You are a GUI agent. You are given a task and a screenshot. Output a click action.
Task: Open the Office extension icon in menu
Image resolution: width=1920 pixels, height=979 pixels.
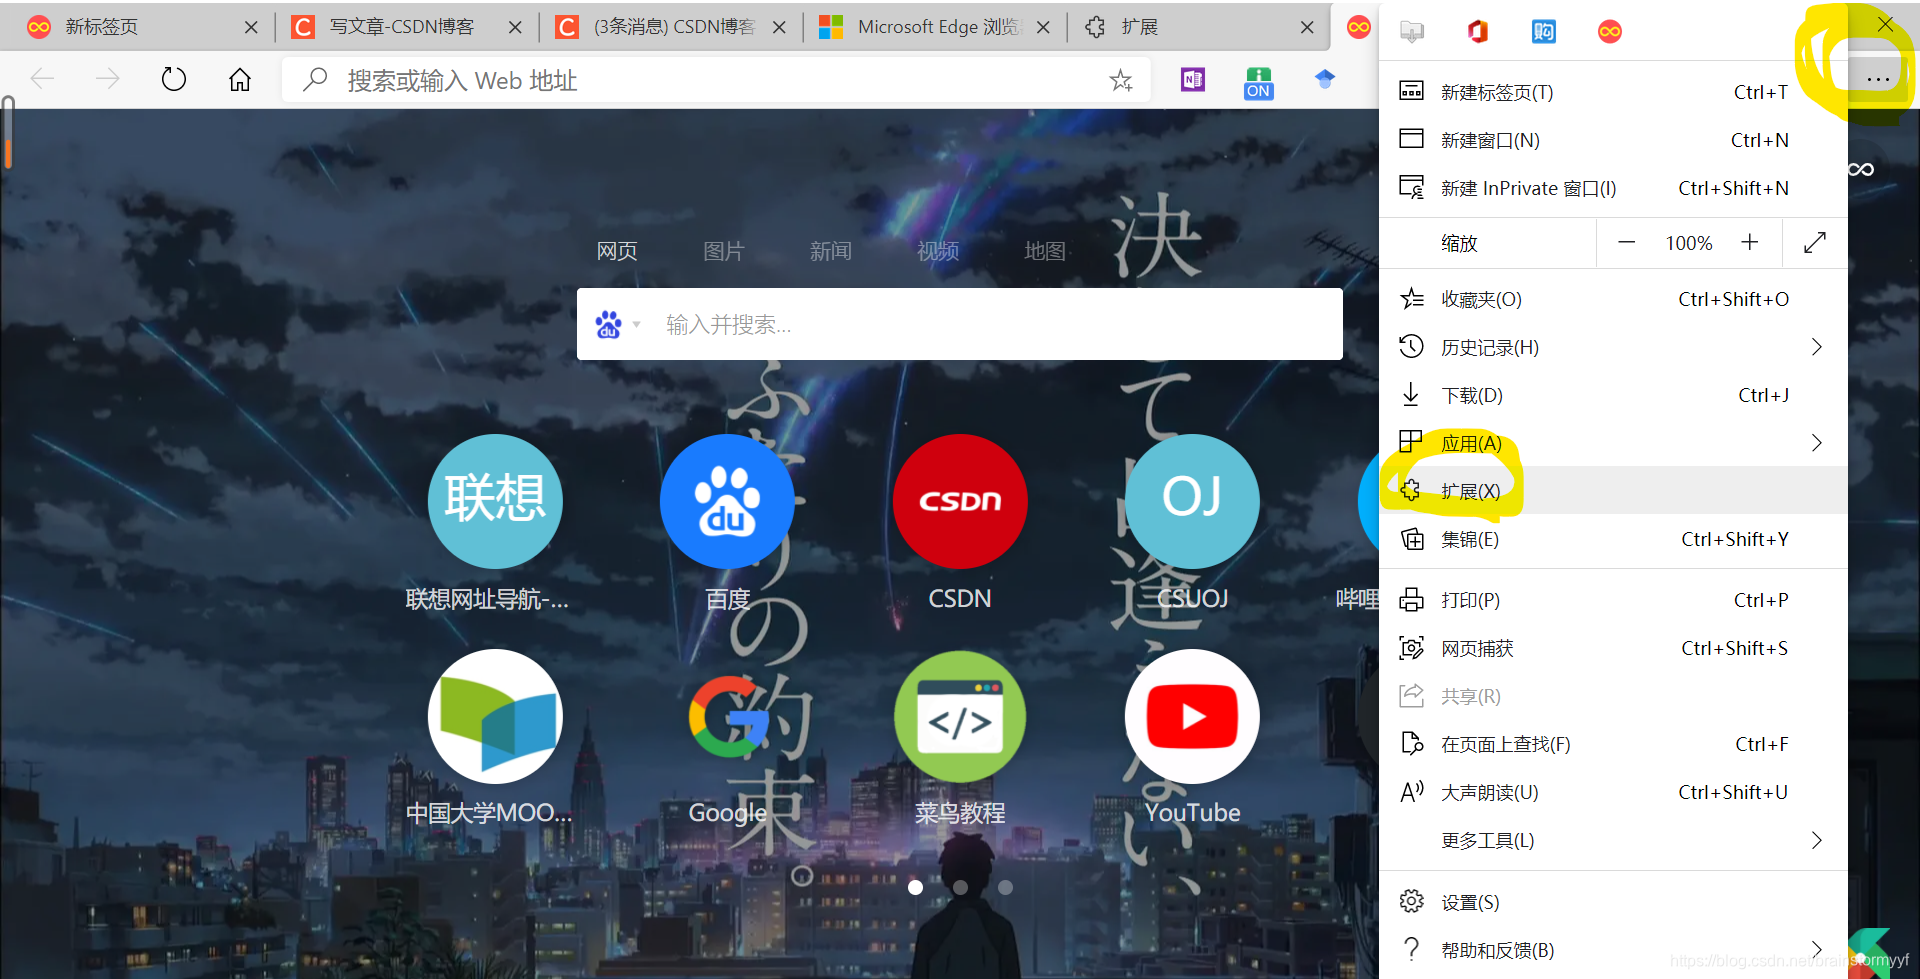(x=1477, y=31)
